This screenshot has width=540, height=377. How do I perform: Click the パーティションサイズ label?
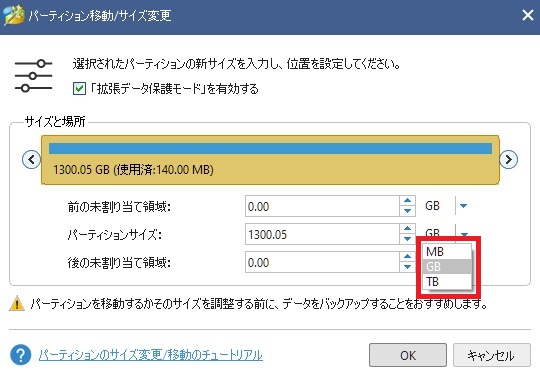coord(115,235)
